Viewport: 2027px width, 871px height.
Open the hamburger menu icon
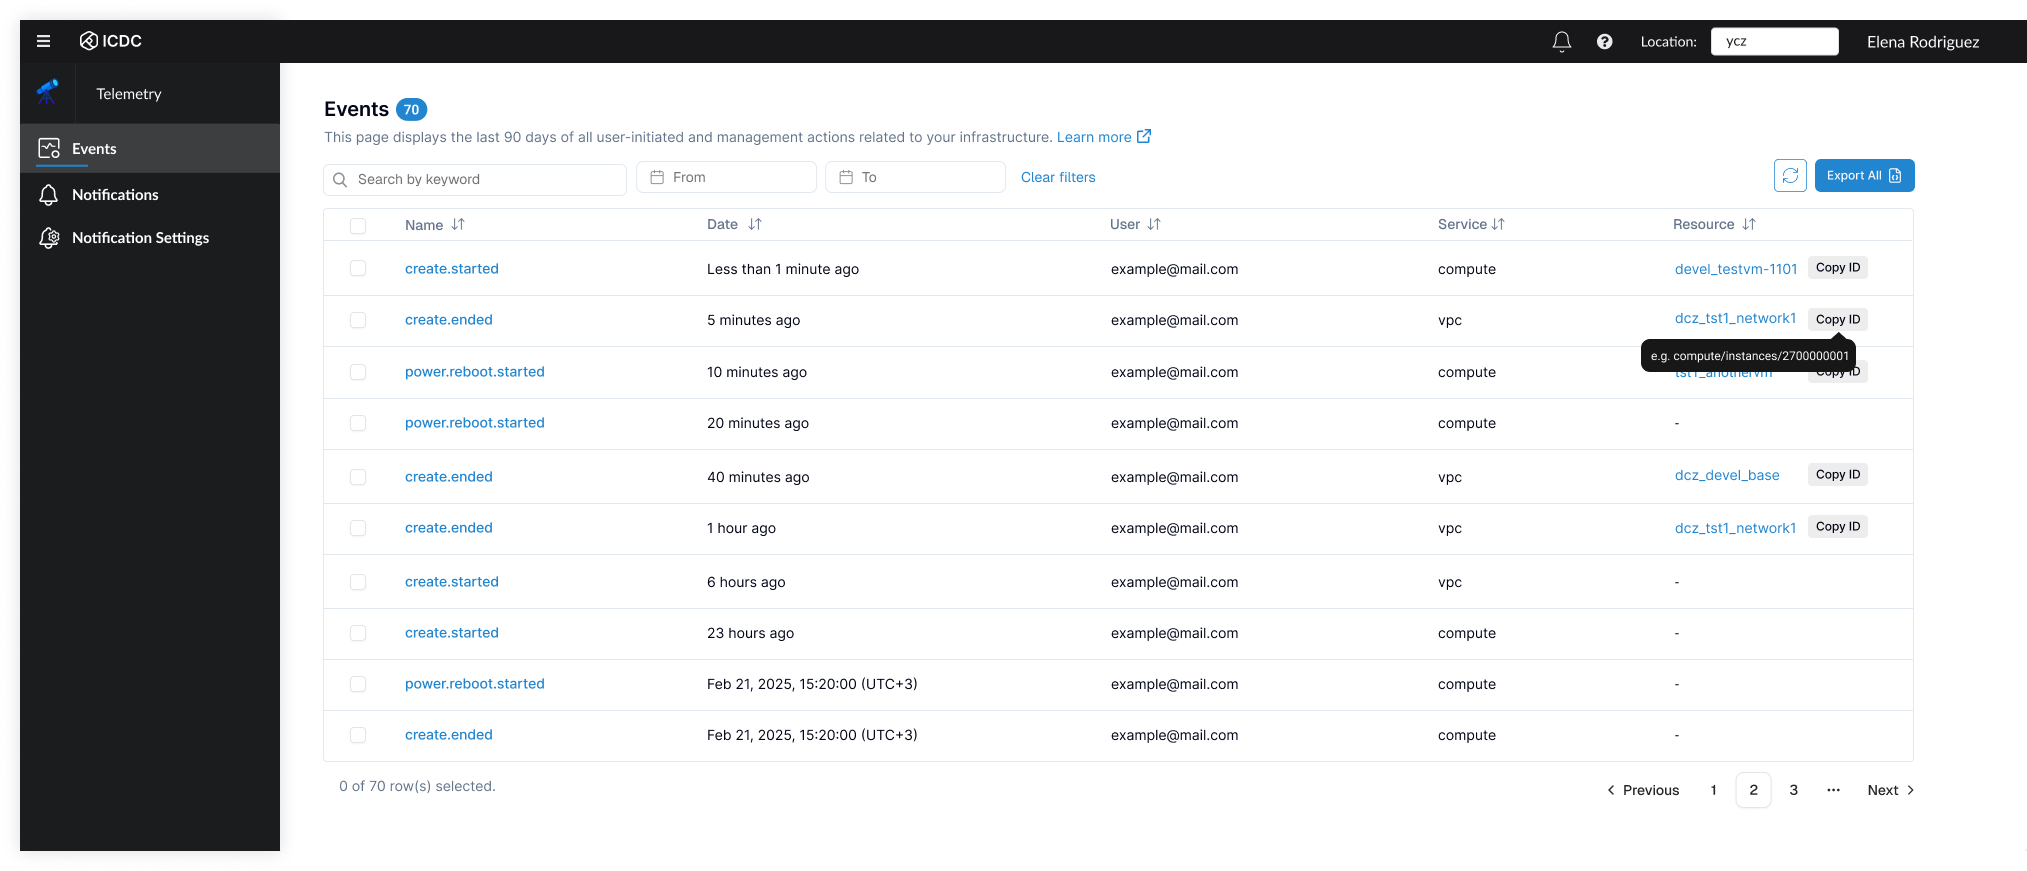click(x=43, y=41)
